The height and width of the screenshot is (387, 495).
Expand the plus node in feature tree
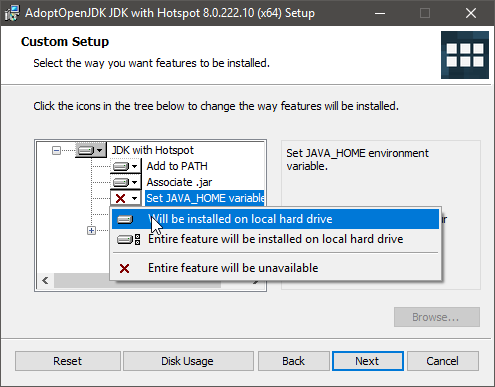click(91, 230)
